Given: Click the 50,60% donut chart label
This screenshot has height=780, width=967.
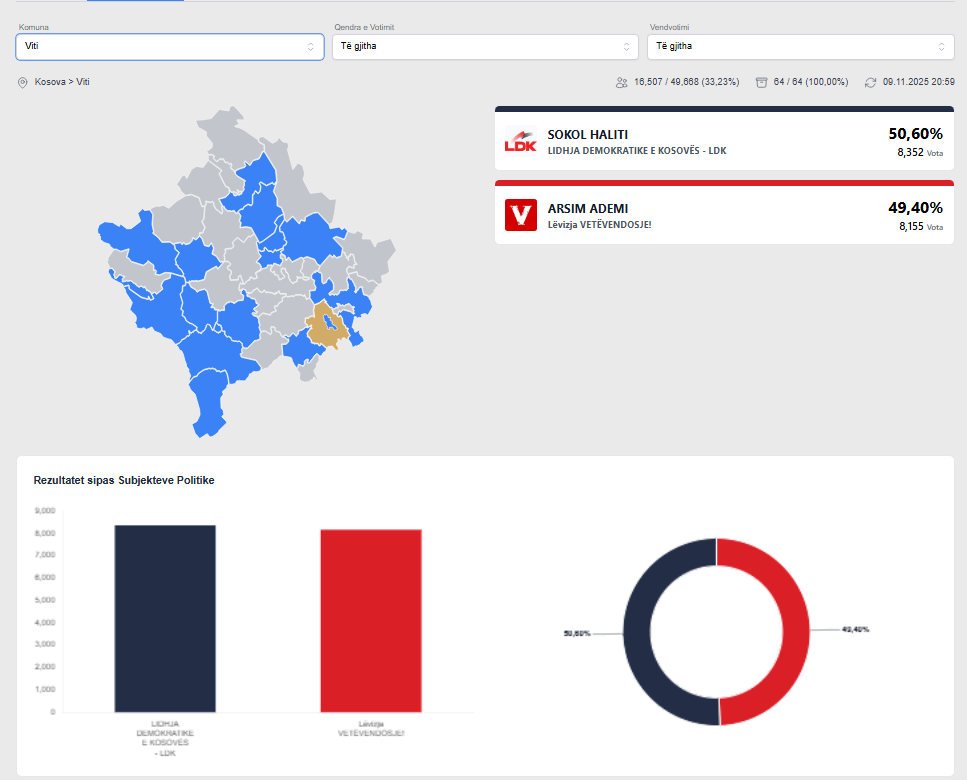Looking at the screenshot, I should [577, 634].
